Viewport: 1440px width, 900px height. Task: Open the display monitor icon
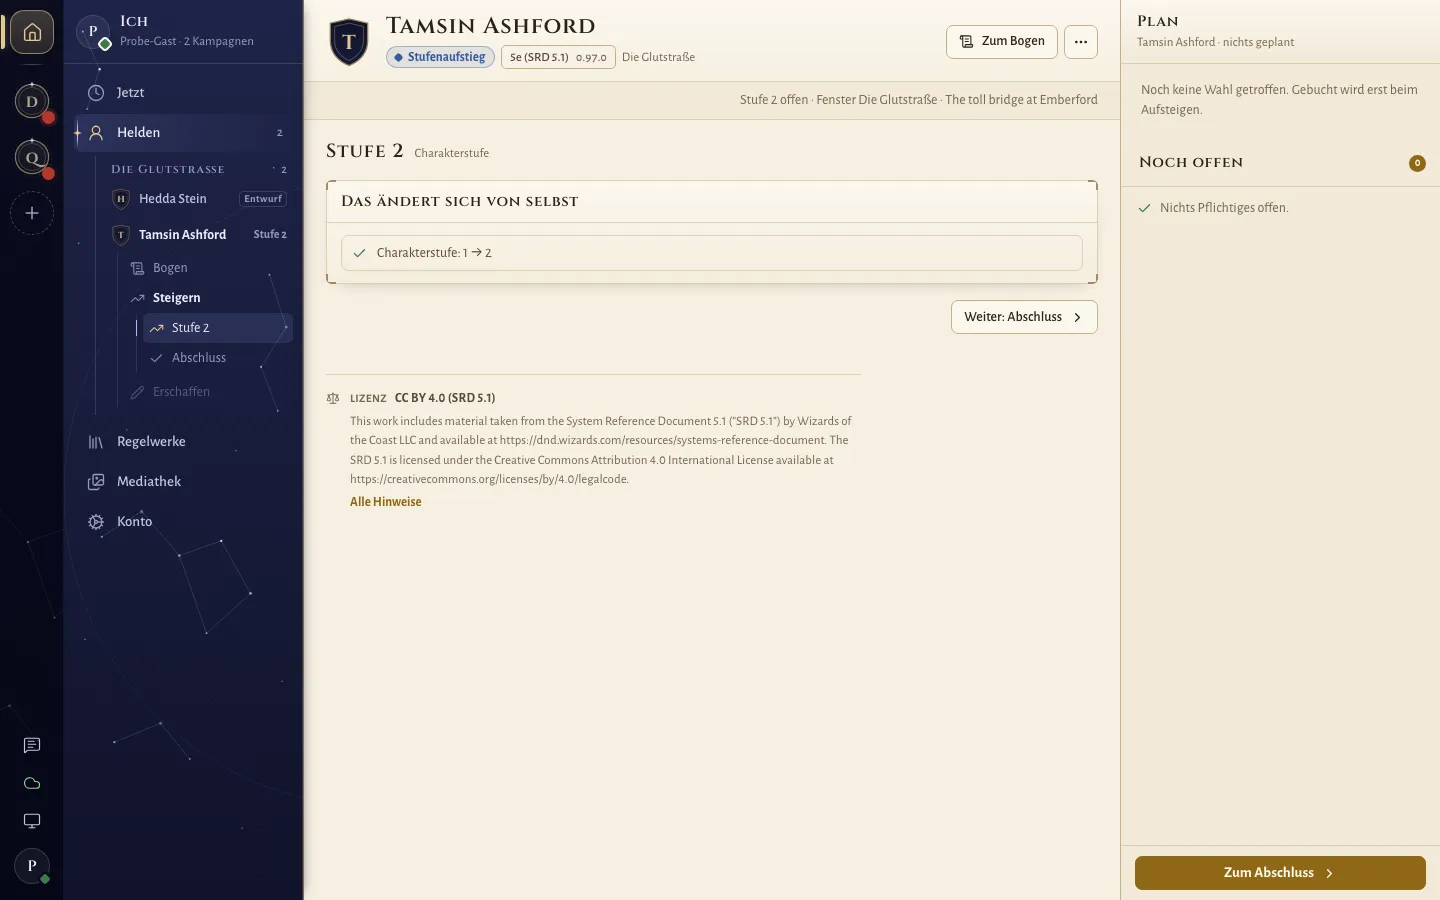click(32, 821)
